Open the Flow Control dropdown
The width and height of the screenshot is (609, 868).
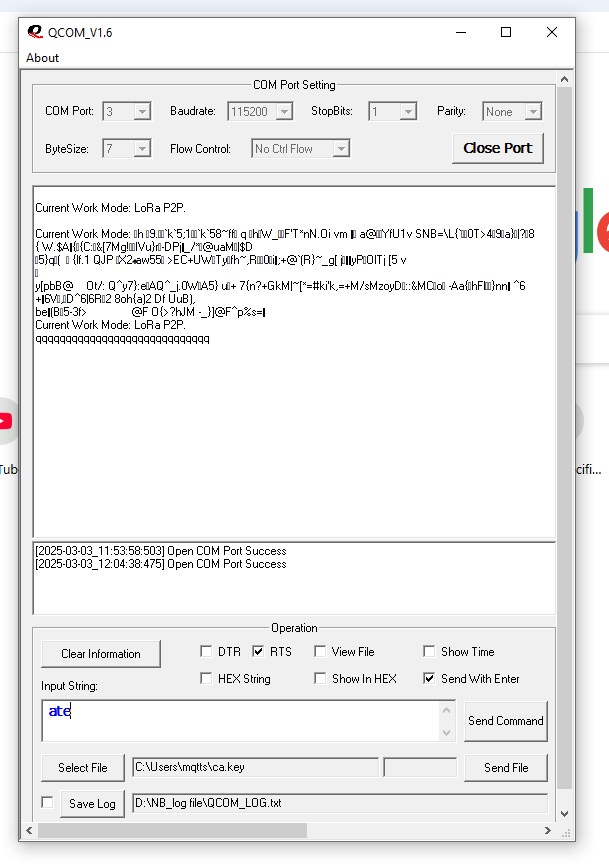click(x=340, y=149)
